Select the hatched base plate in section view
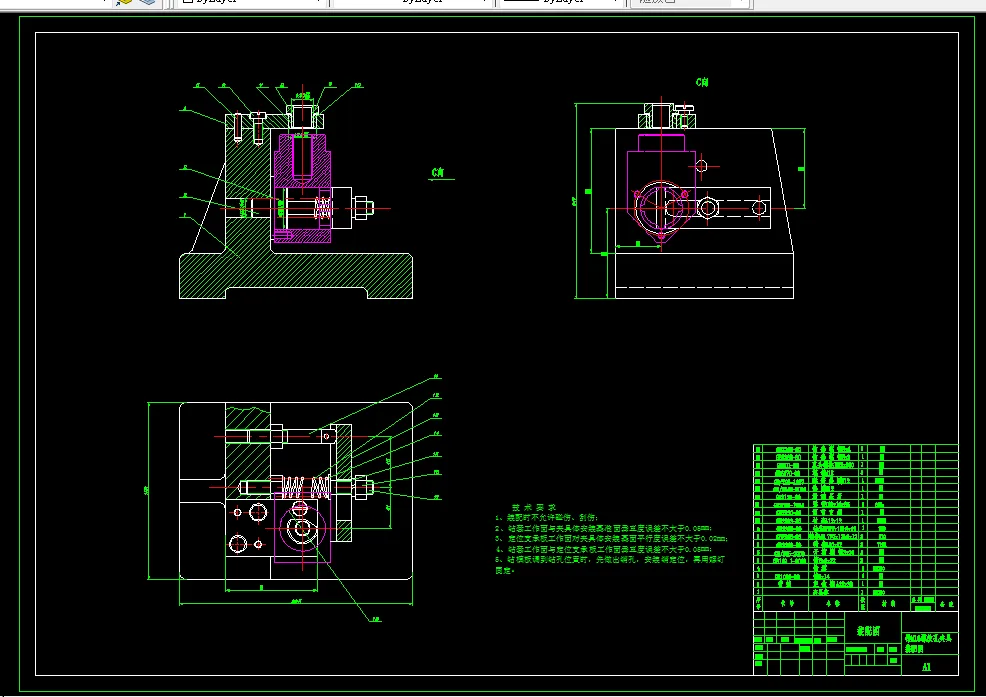This screenshot has height=697, width=986. click(296, 276)
